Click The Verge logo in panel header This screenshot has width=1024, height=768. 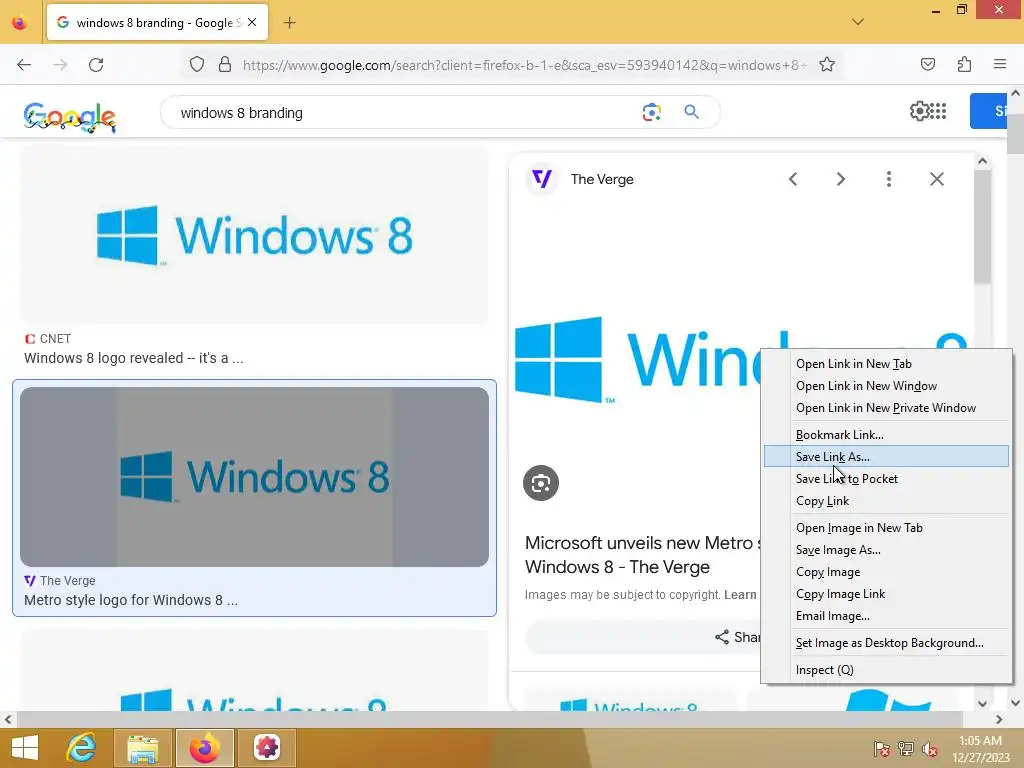542,178
